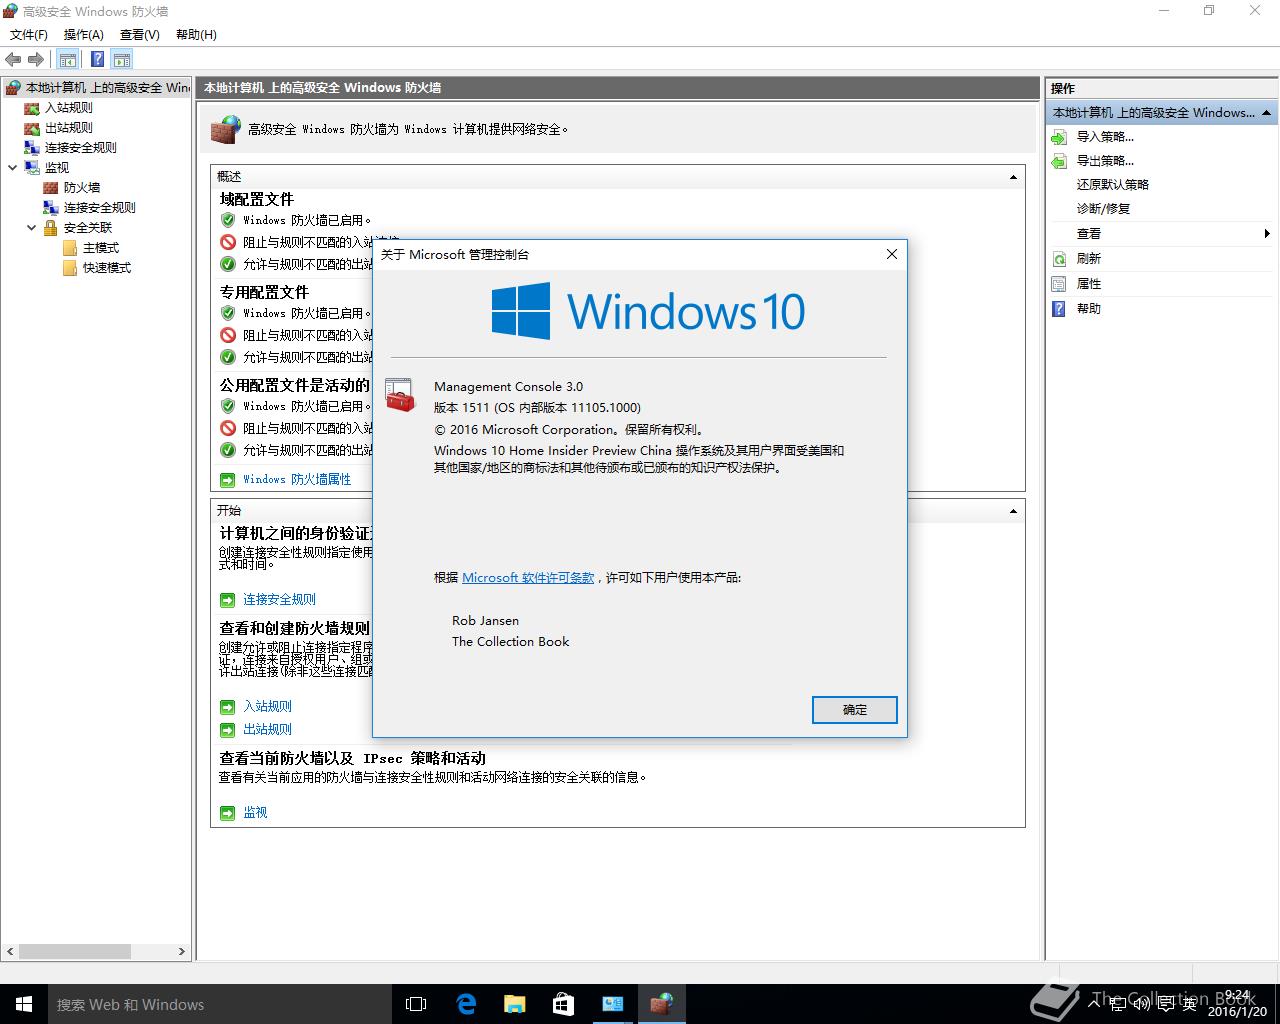Click the Management Console toolbox icon in dialog

[400, 395]
